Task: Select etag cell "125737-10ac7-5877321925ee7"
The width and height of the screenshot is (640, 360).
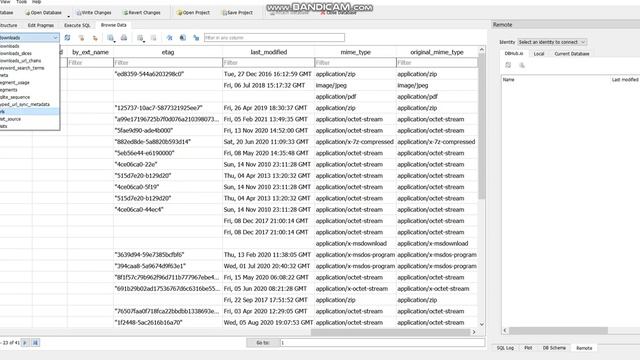Action: [168, 108]
